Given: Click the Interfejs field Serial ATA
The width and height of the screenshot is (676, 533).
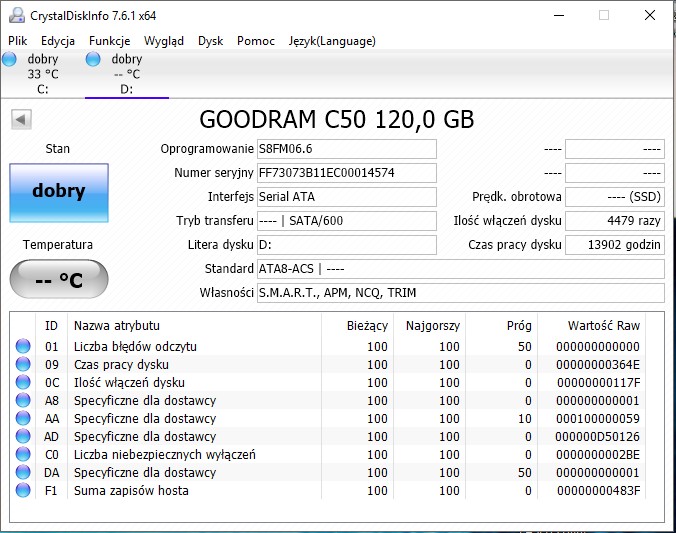Looking at the screenshot, I should pos(347,197).
